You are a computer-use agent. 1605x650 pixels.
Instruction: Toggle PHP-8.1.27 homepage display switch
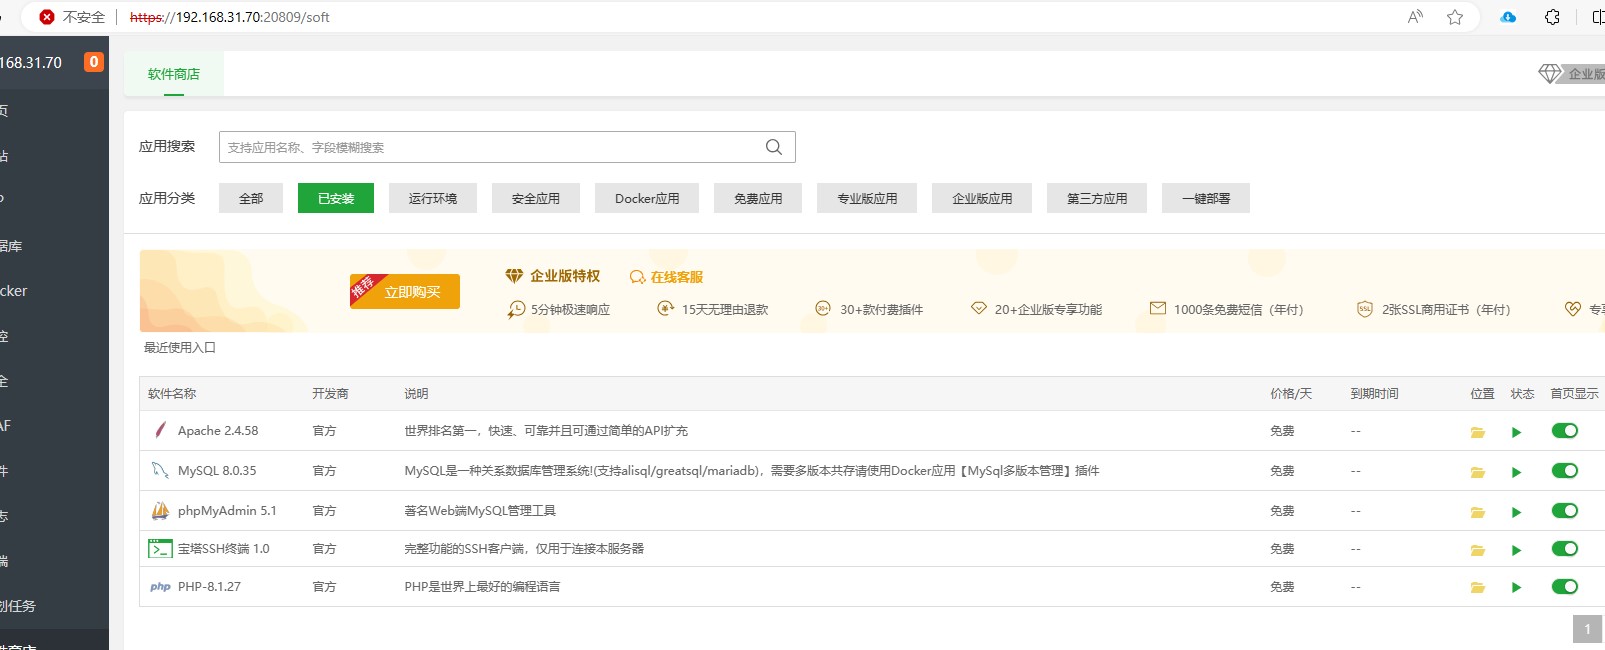[1565, 587]
